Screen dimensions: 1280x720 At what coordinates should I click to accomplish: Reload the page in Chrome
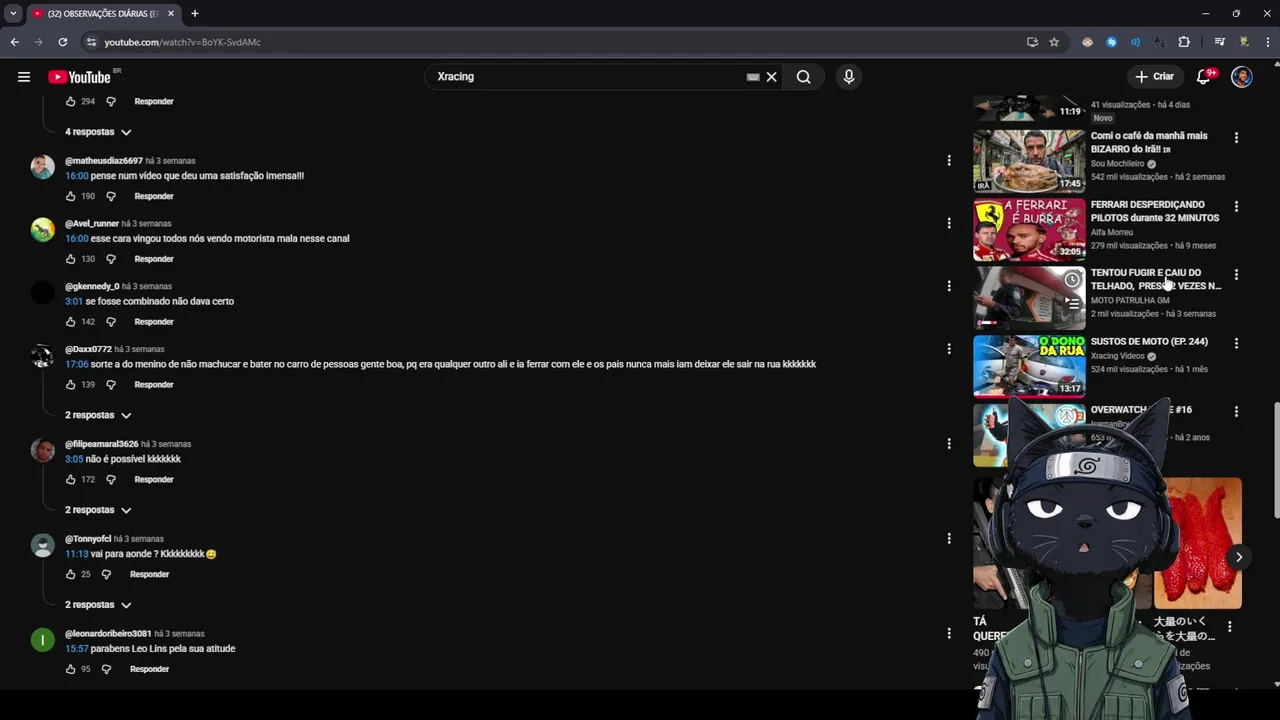(63, 42)
